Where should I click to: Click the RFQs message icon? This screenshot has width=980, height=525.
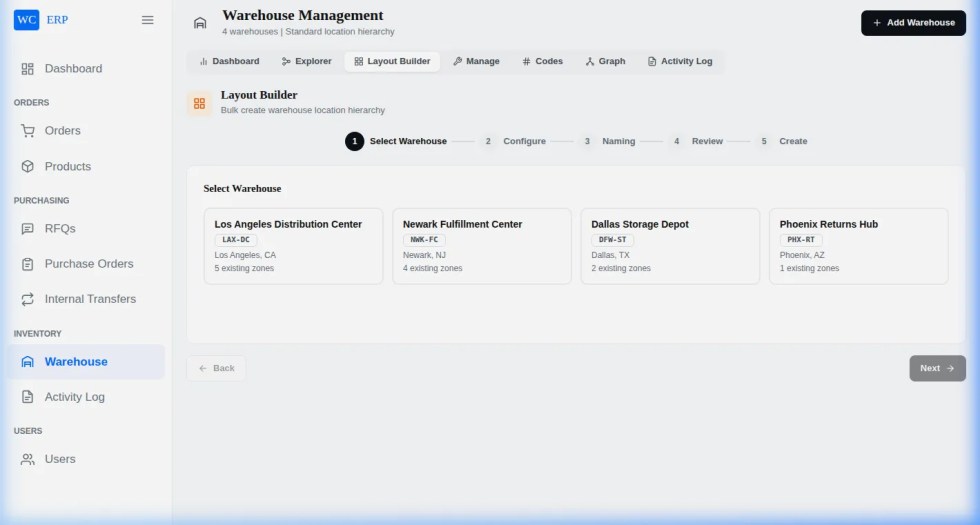click(x=28, y=229)
